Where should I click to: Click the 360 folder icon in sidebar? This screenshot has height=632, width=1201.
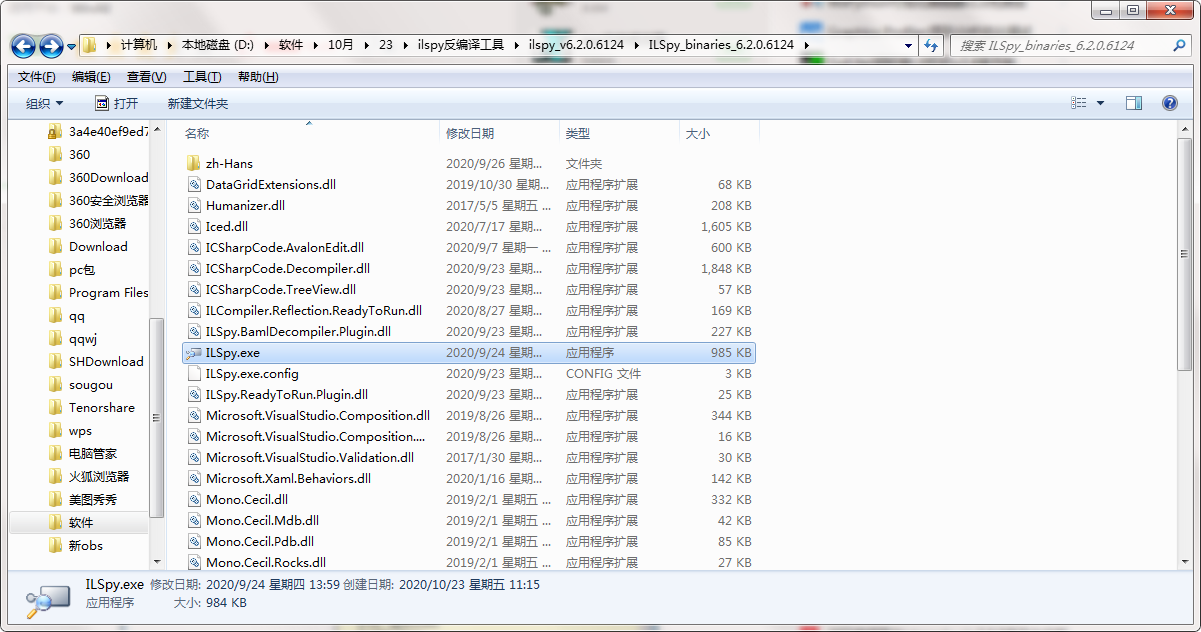tap(55, 154)
